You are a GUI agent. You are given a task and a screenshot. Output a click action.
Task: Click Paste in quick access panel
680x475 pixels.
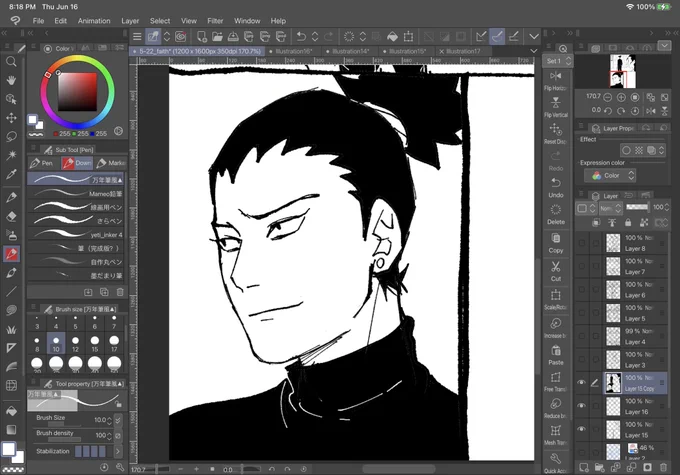pos(556,355)
